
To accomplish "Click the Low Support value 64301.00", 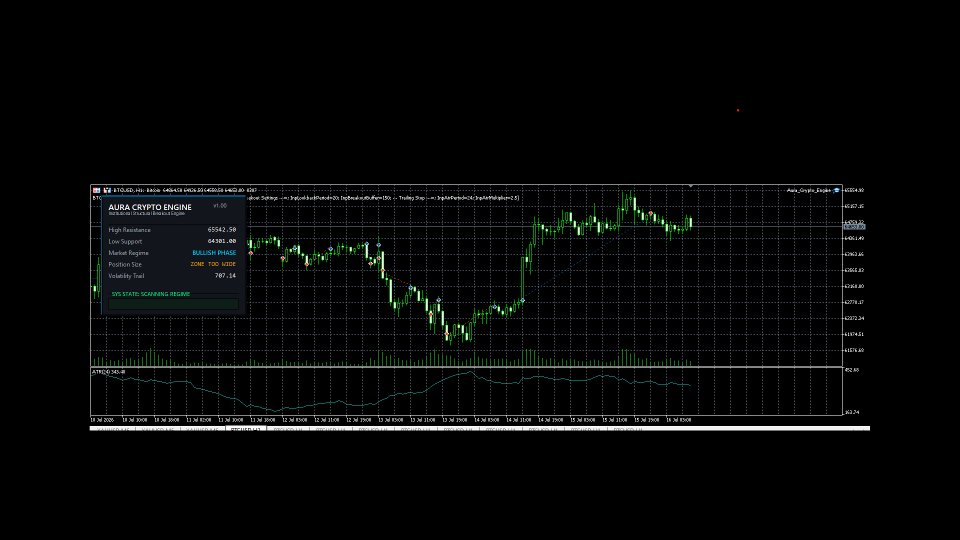I will pos(222,241).
